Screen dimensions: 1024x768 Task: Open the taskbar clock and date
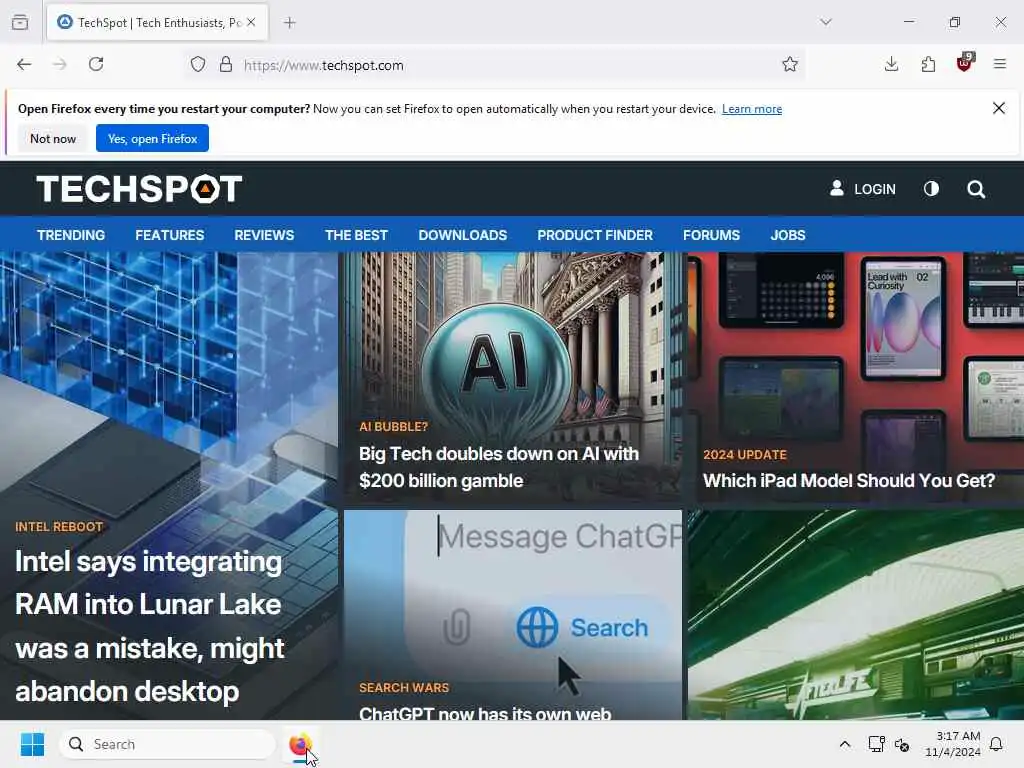click(953, 744)
